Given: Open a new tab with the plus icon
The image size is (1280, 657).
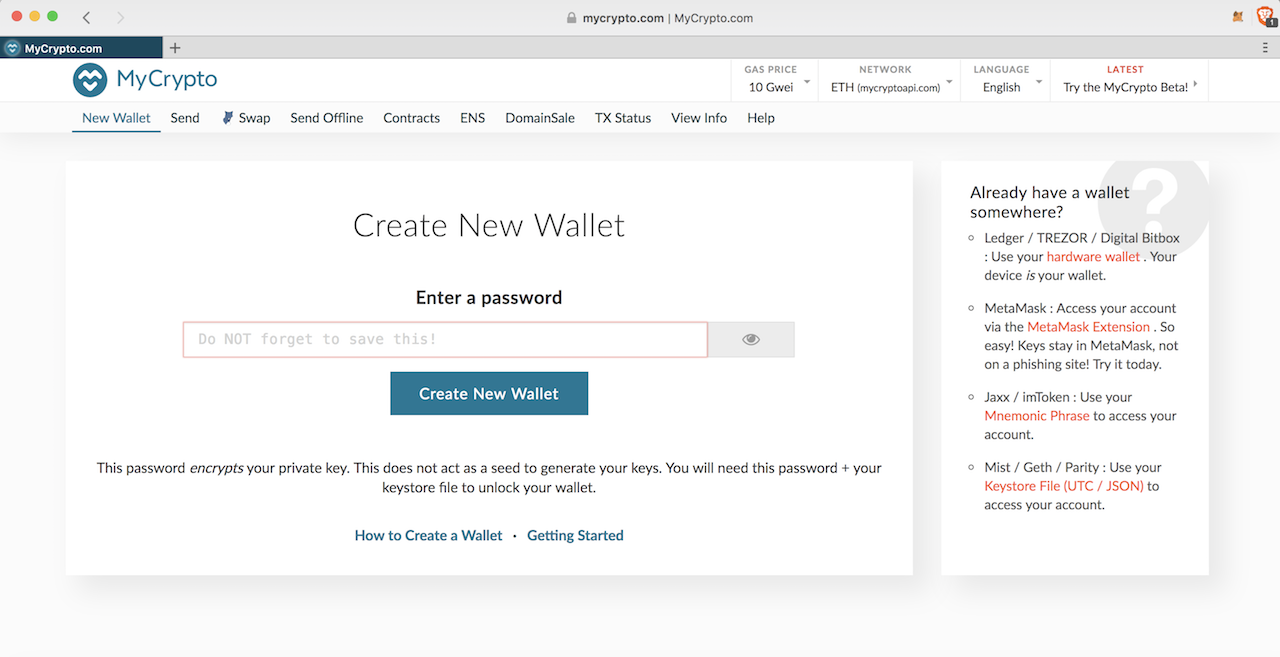Looking at the screenshot, I should pos(175,48).
